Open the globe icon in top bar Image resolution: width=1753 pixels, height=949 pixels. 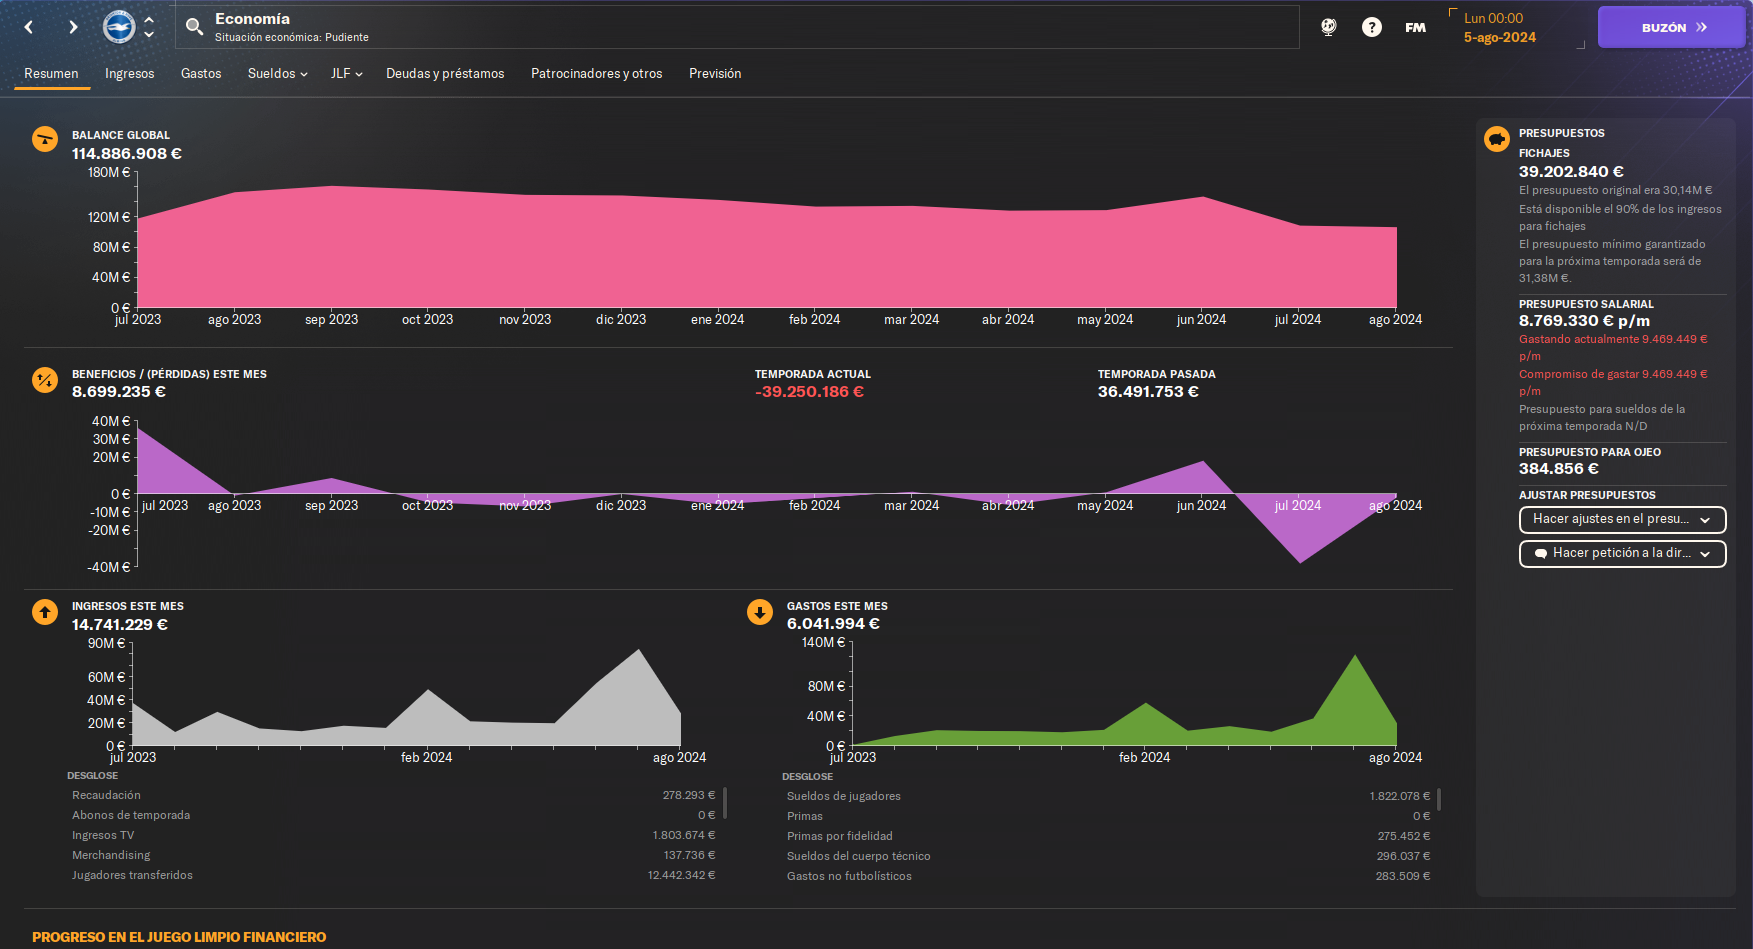point(1329,27)
